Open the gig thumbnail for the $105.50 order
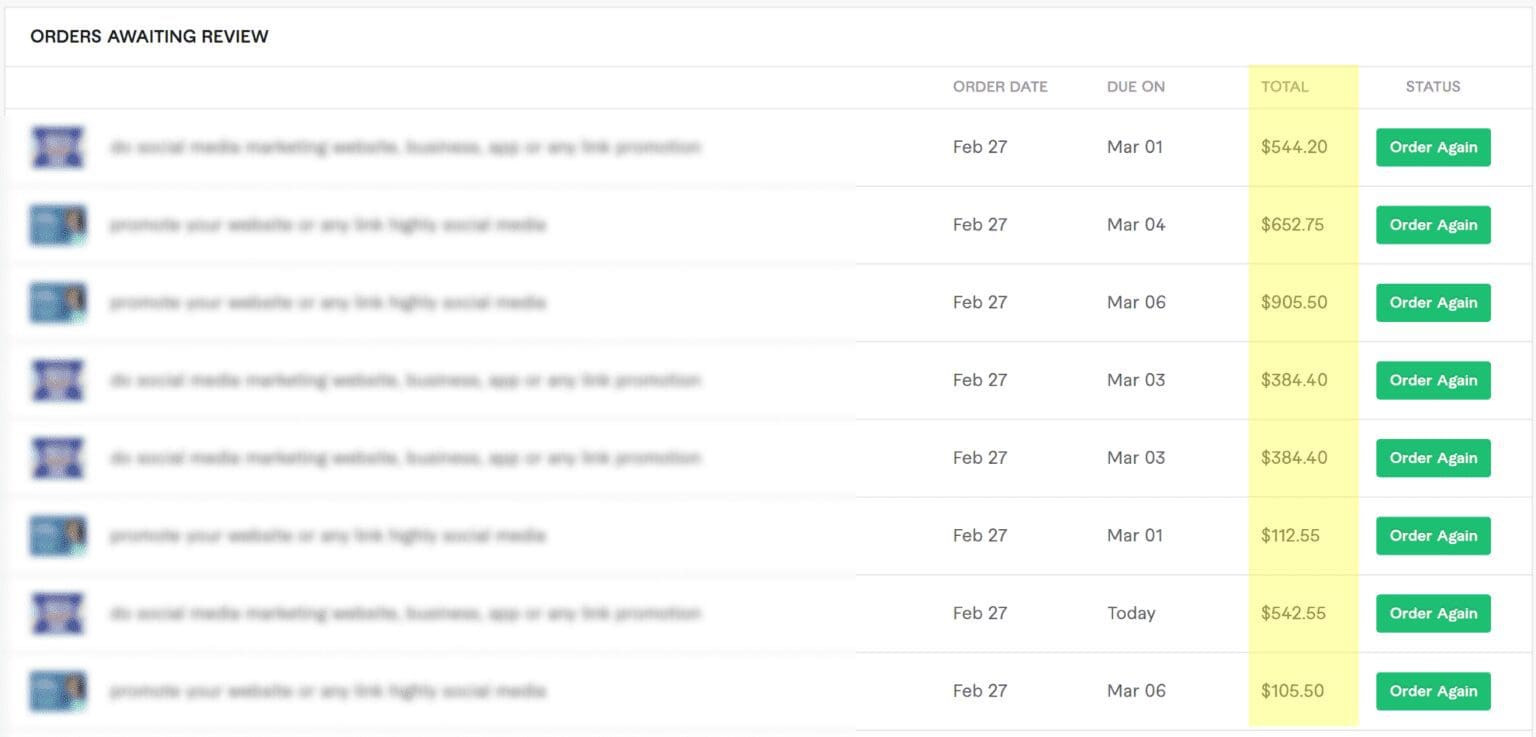Viewport: 1536px width, 737px height. click(57, 691)
